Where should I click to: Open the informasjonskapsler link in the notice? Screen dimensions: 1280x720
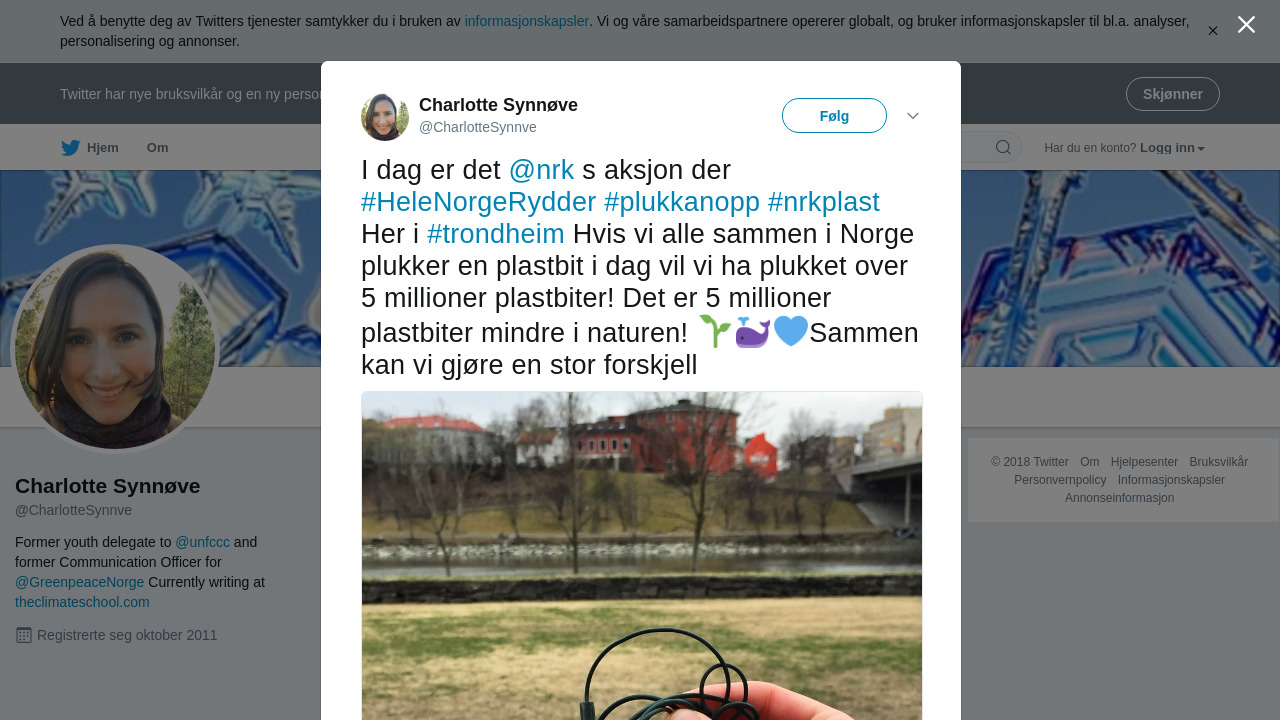coord(527,21)
